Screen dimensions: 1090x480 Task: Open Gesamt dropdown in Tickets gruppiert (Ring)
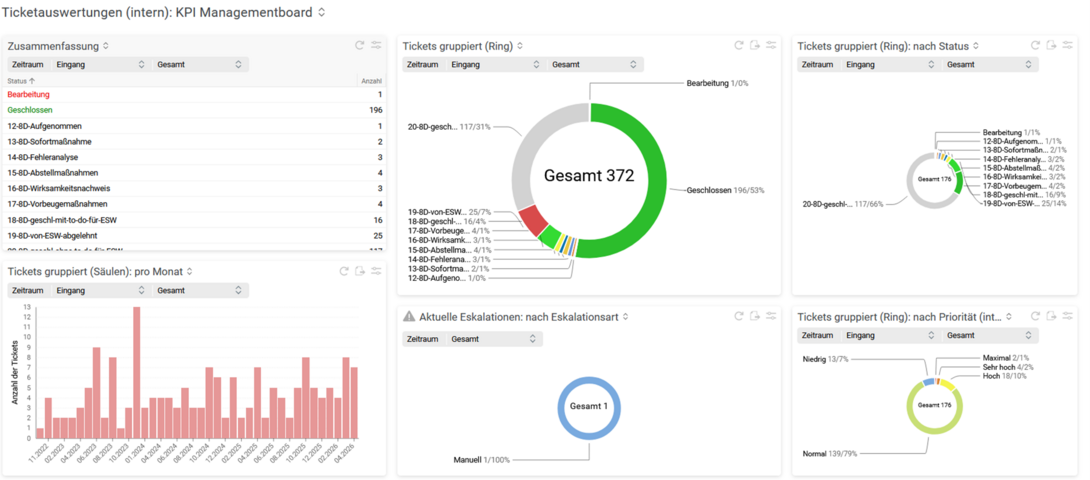595,64
